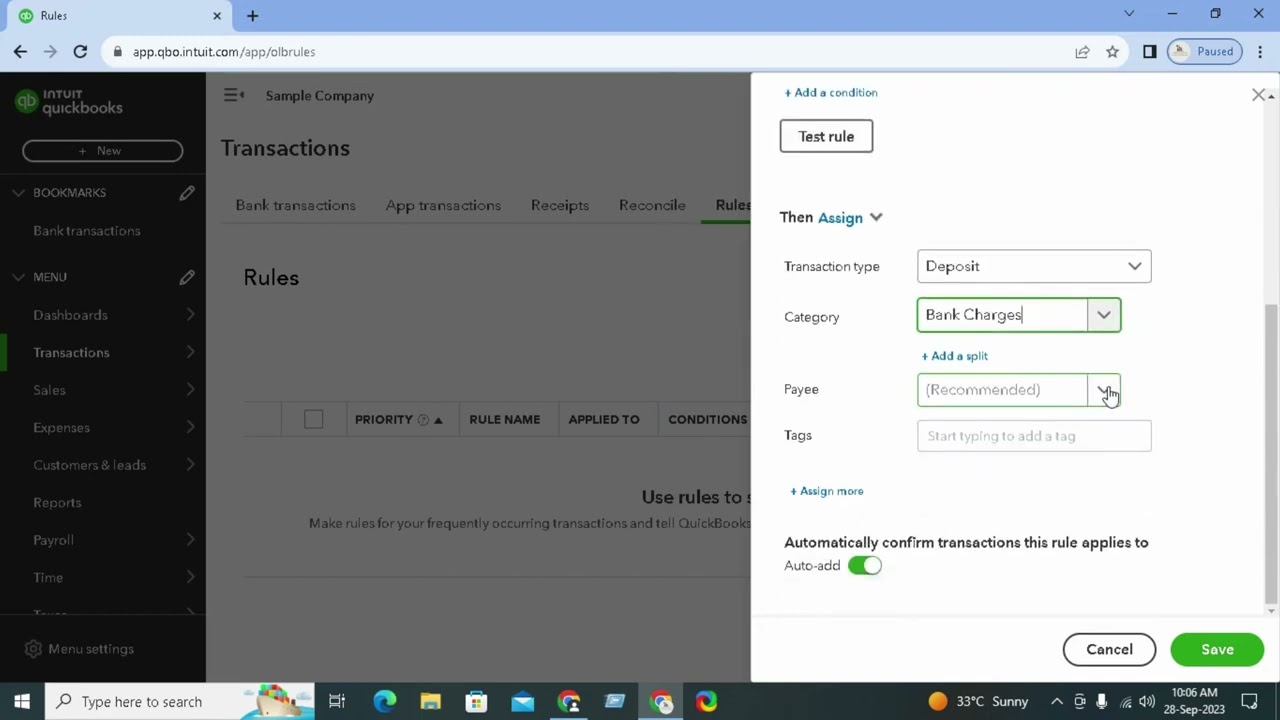Open Chrome three-dot menu
Screen dimensions: 1280x720
[x=1260, y=52]
